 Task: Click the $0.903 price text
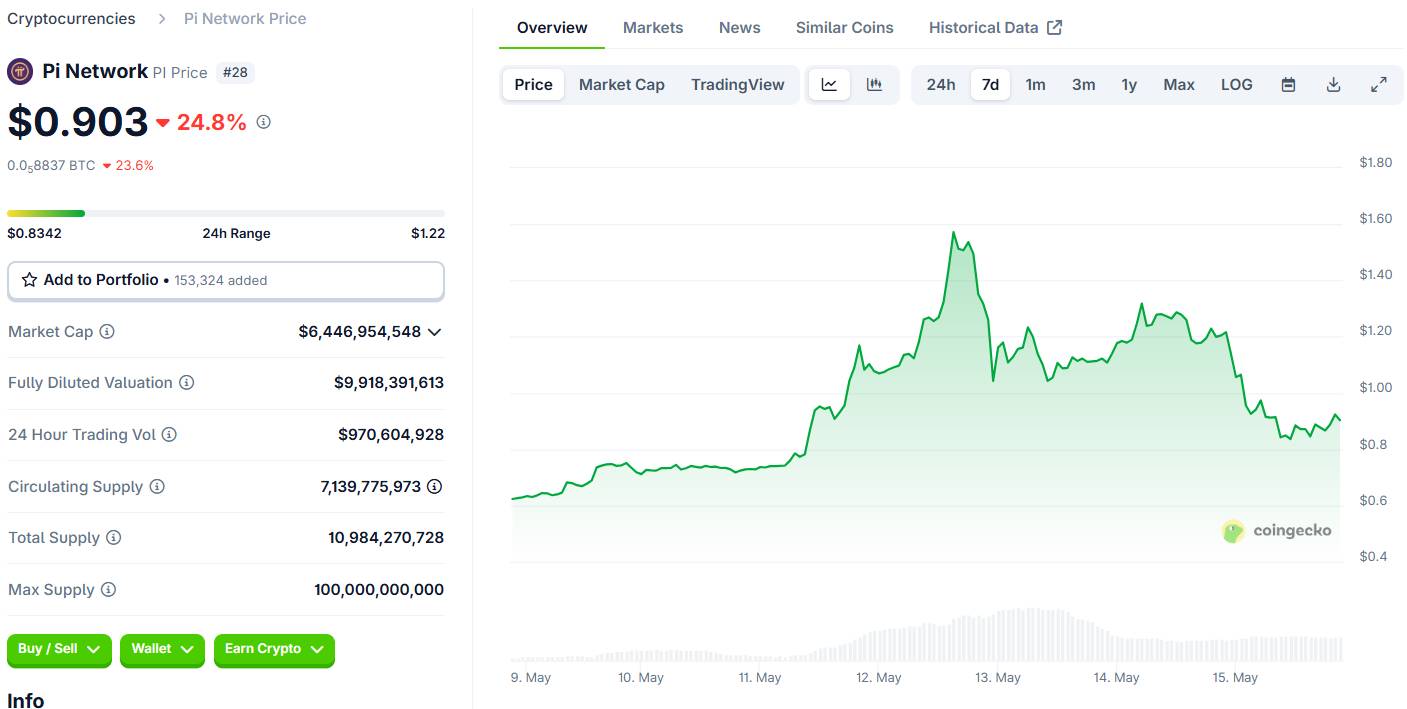point(78,122)
